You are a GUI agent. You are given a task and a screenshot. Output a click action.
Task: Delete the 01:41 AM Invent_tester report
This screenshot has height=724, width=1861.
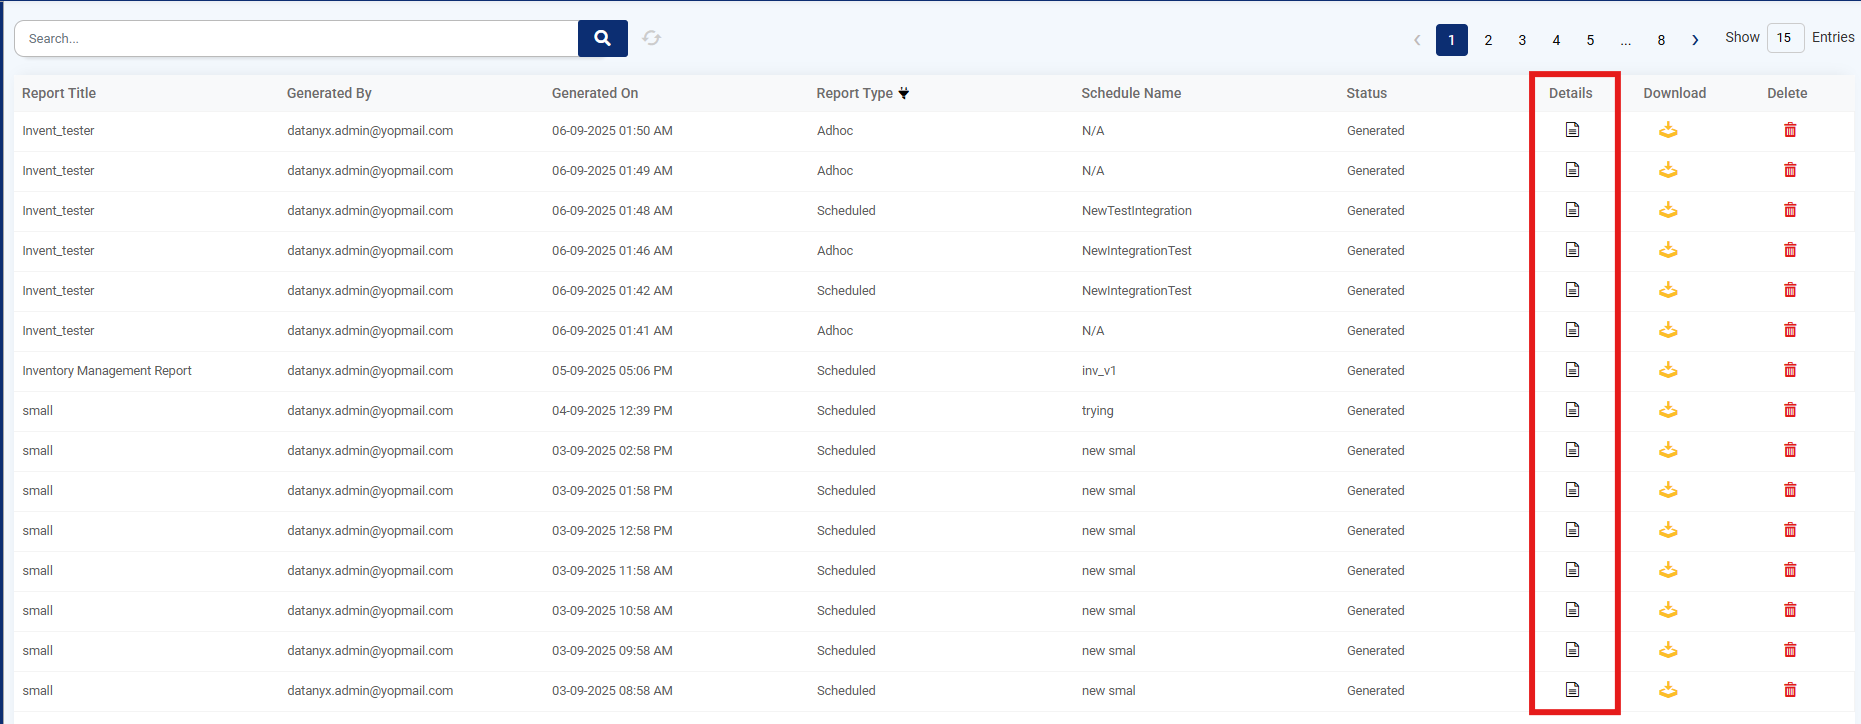tap(1790, 330)
